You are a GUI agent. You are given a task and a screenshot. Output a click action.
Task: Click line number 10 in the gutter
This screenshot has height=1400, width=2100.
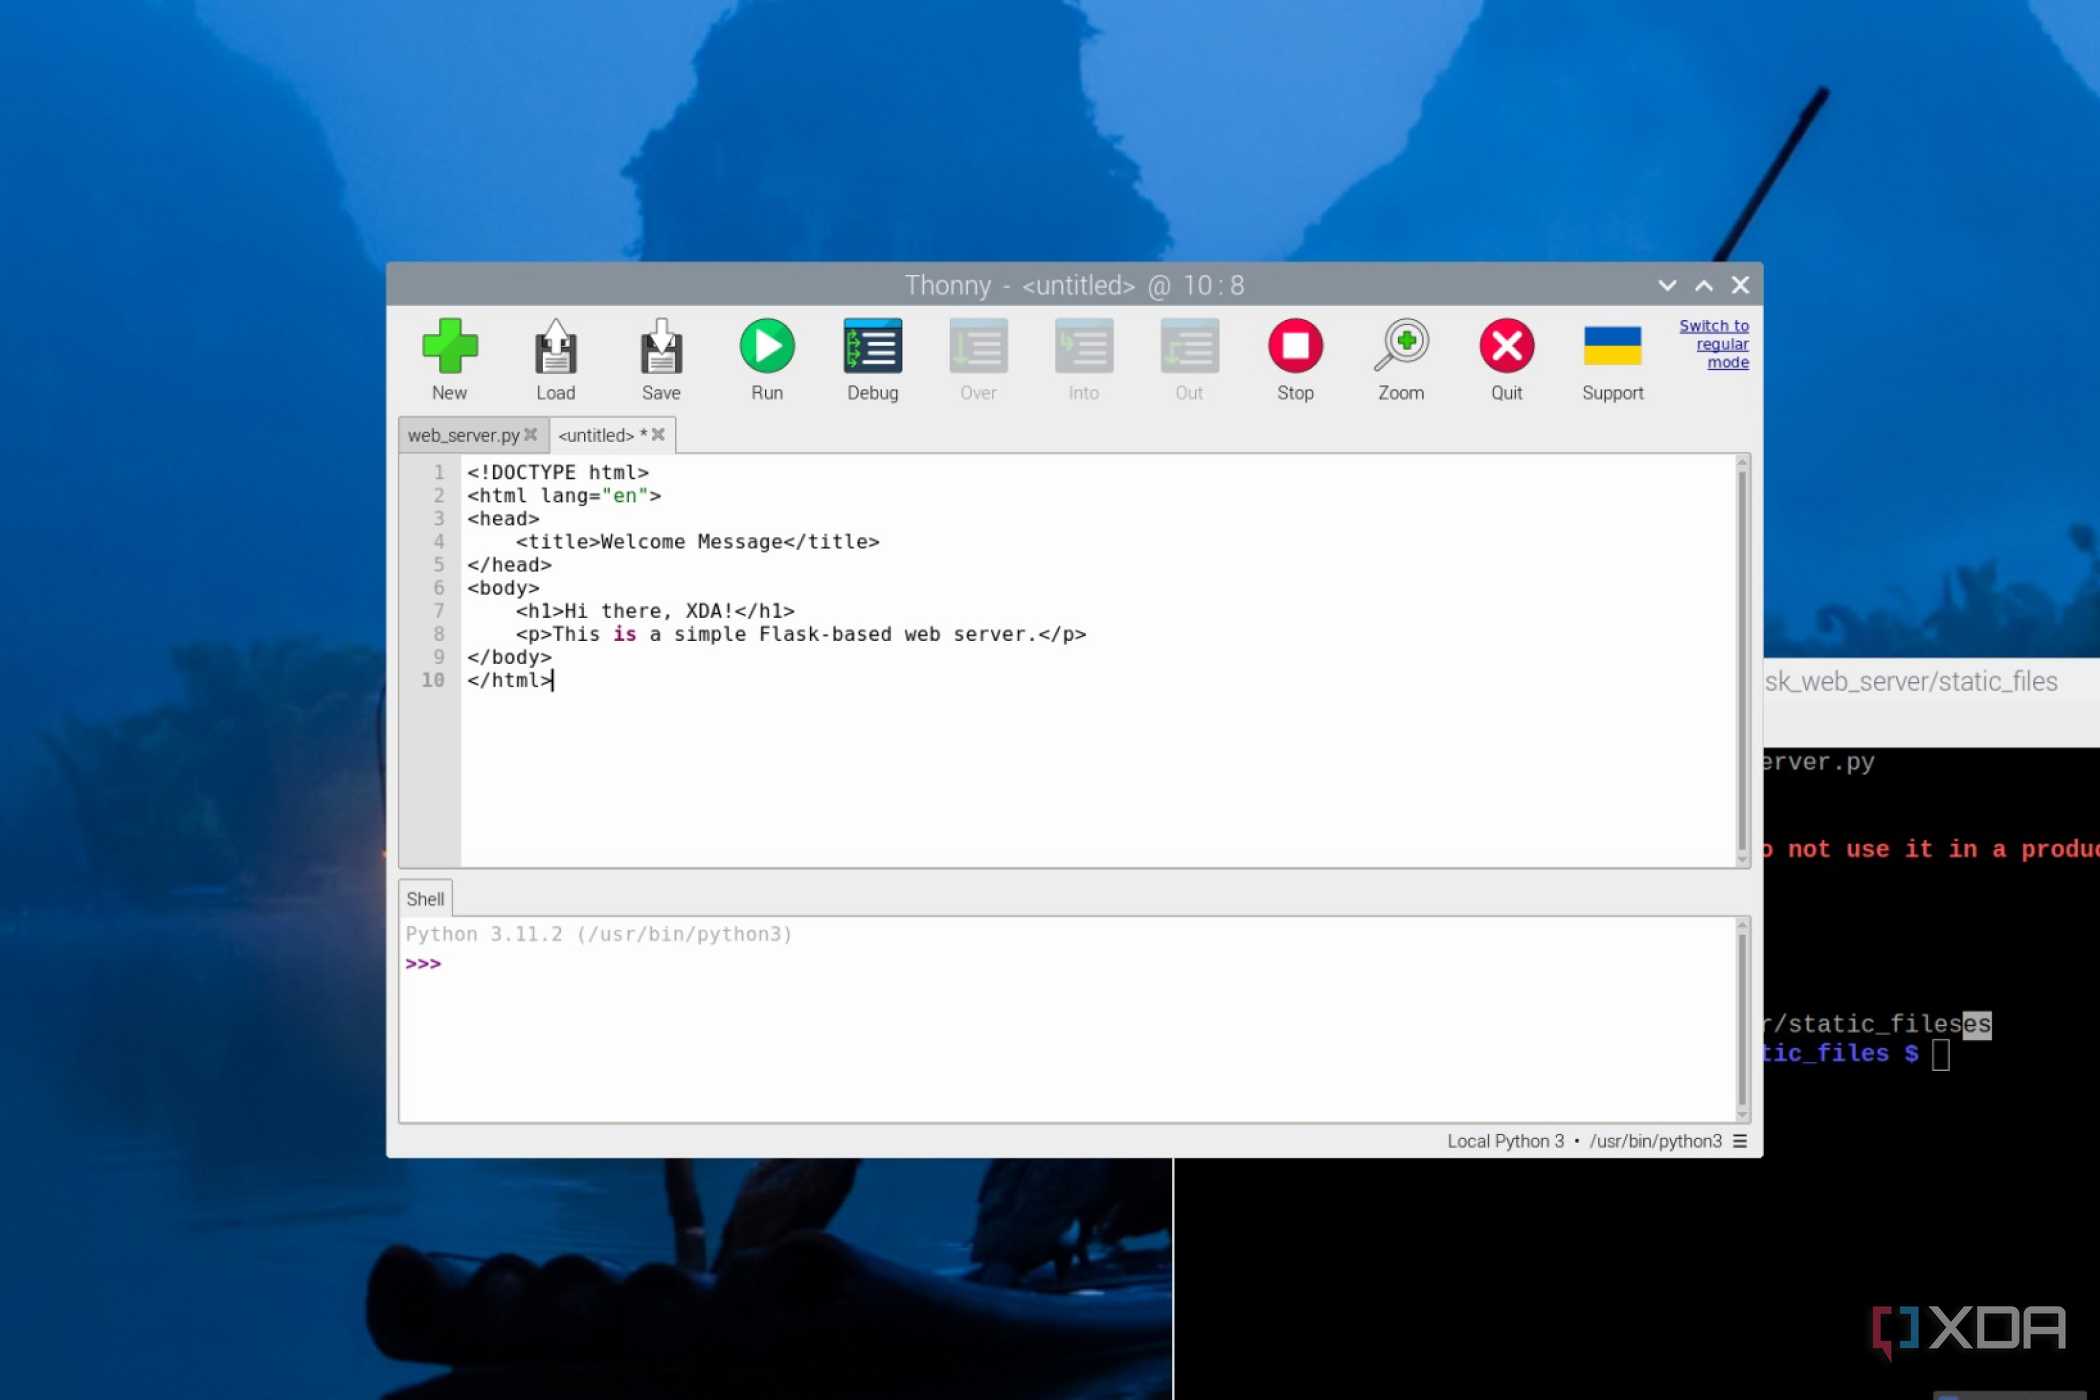pos(432,680)
